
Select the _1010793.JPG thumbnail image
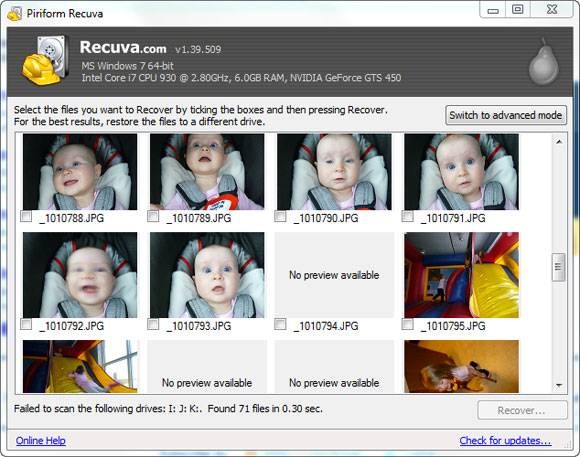207,275
